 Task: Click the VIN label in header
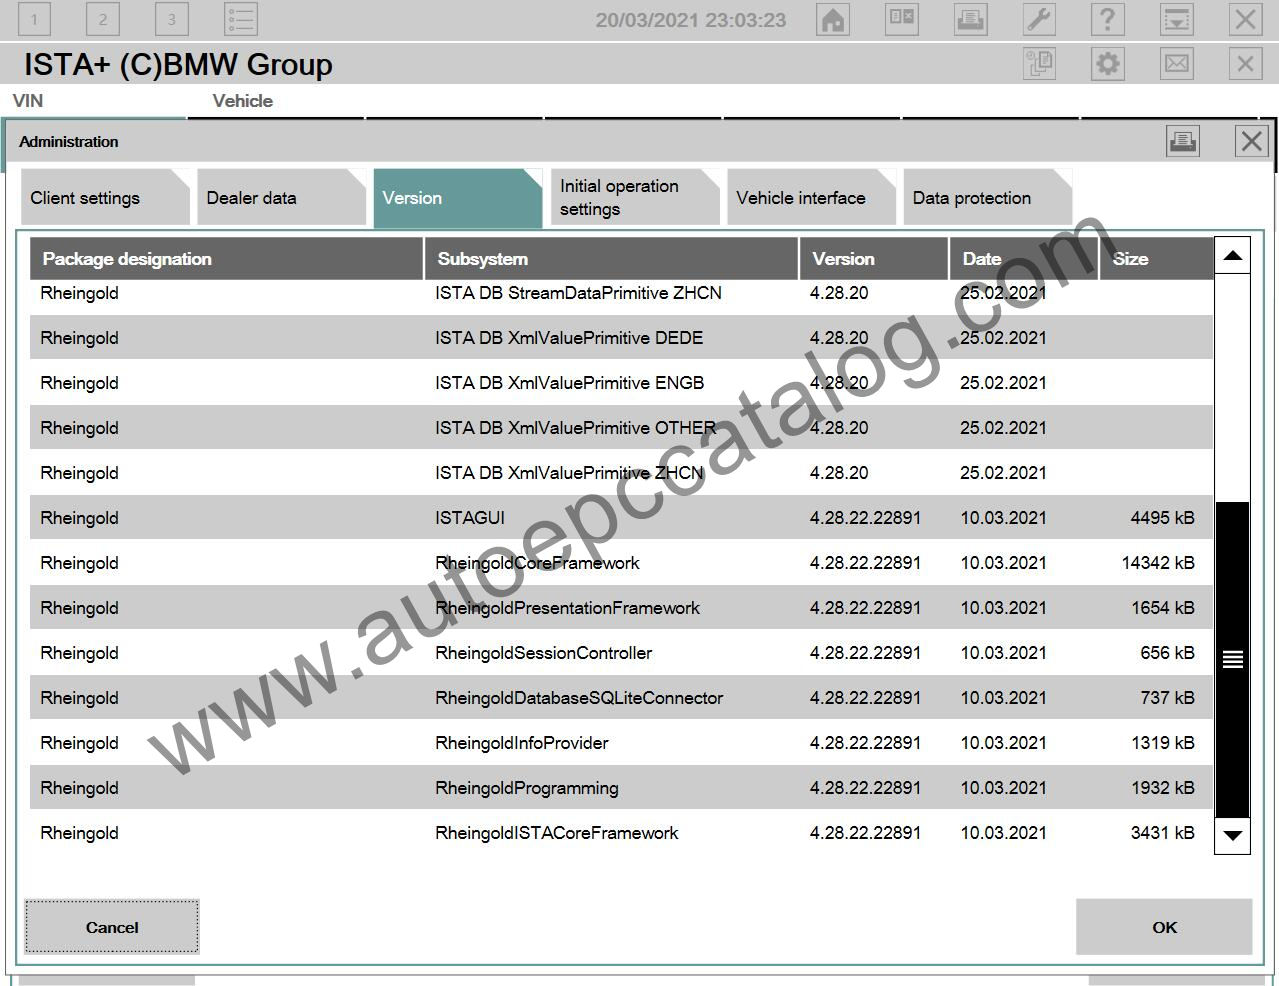pos(28,100)
